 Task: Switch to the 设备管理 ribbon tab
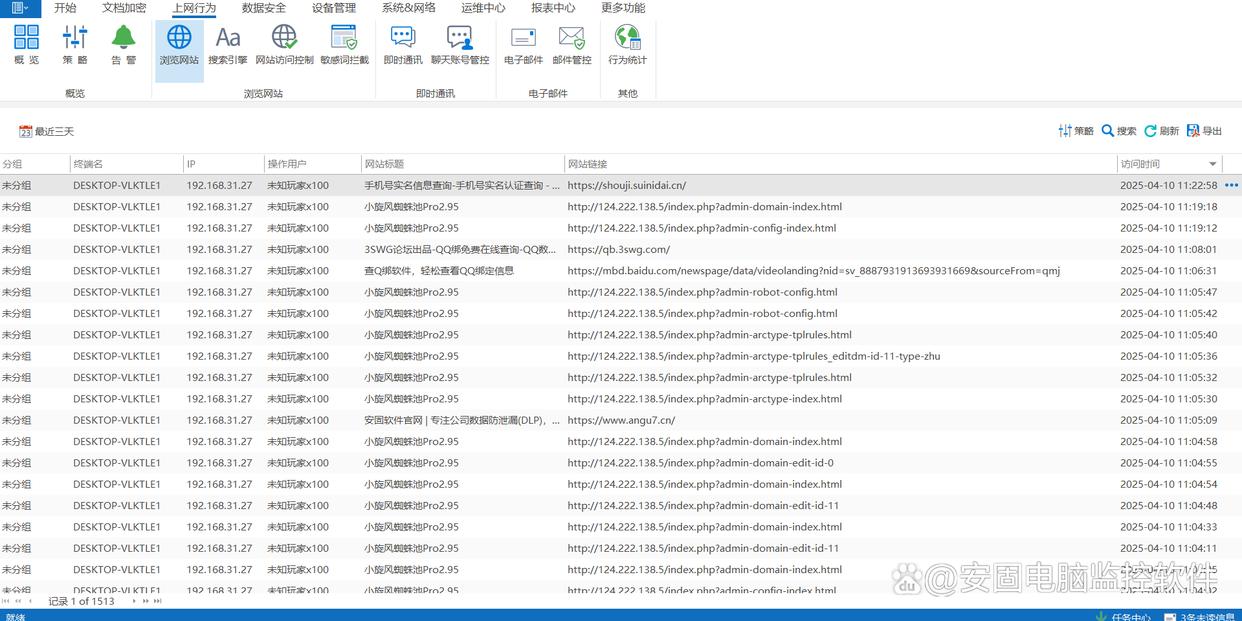click(334, 8)
